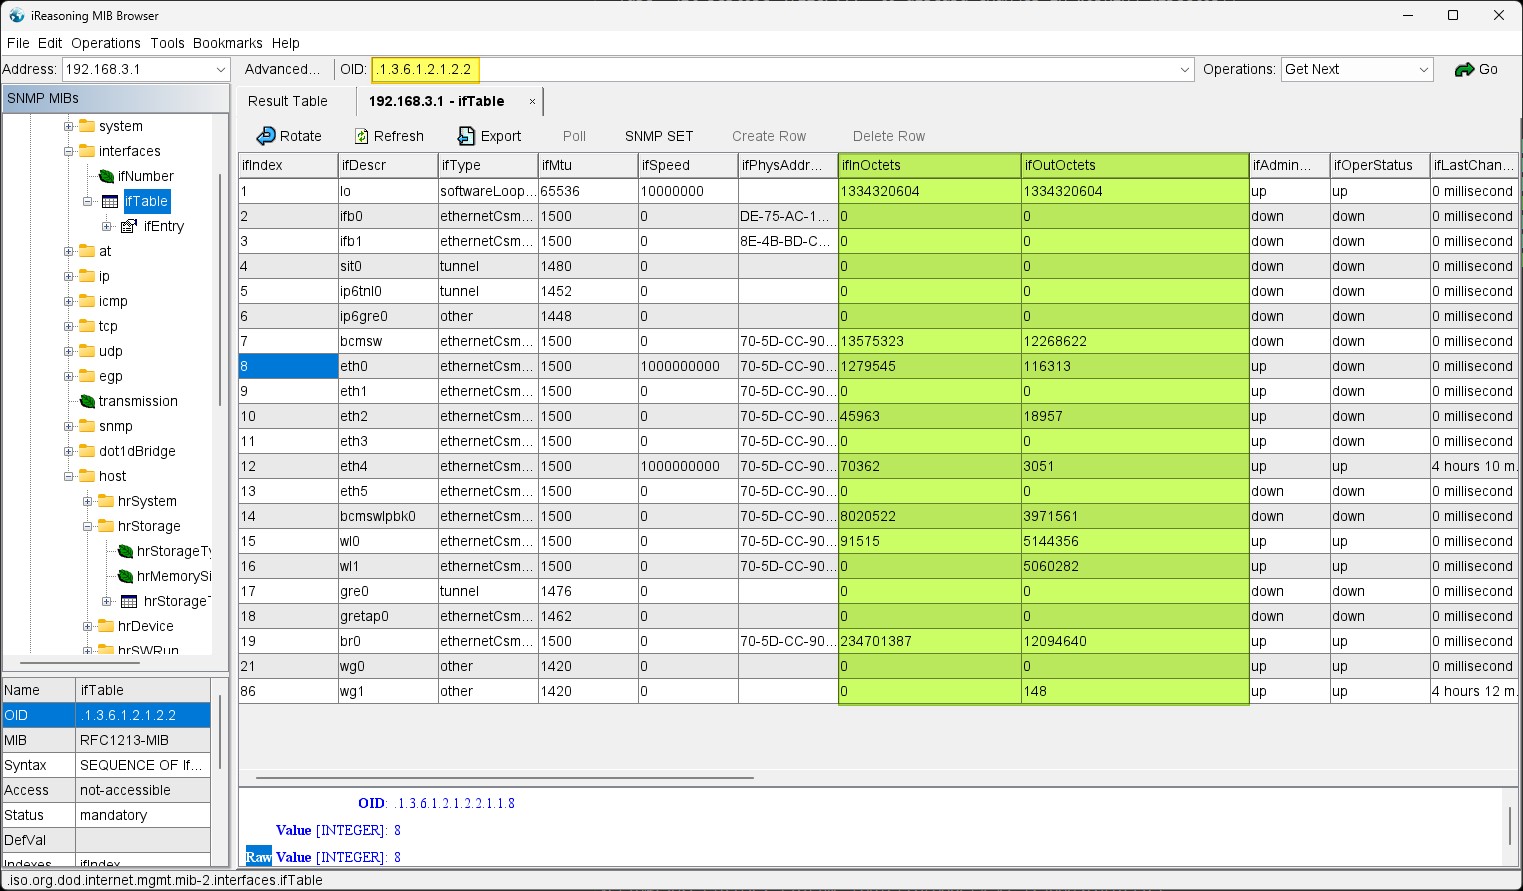Open the OID history dropdown arrow
The height and width of the screenshot is (891, 1523).
coord(1185,70)
